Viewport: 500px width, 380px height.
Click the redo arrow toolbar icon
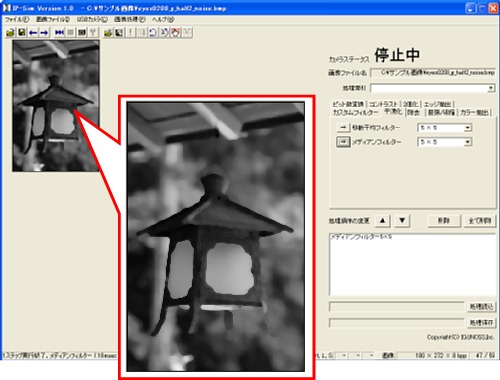164,32
